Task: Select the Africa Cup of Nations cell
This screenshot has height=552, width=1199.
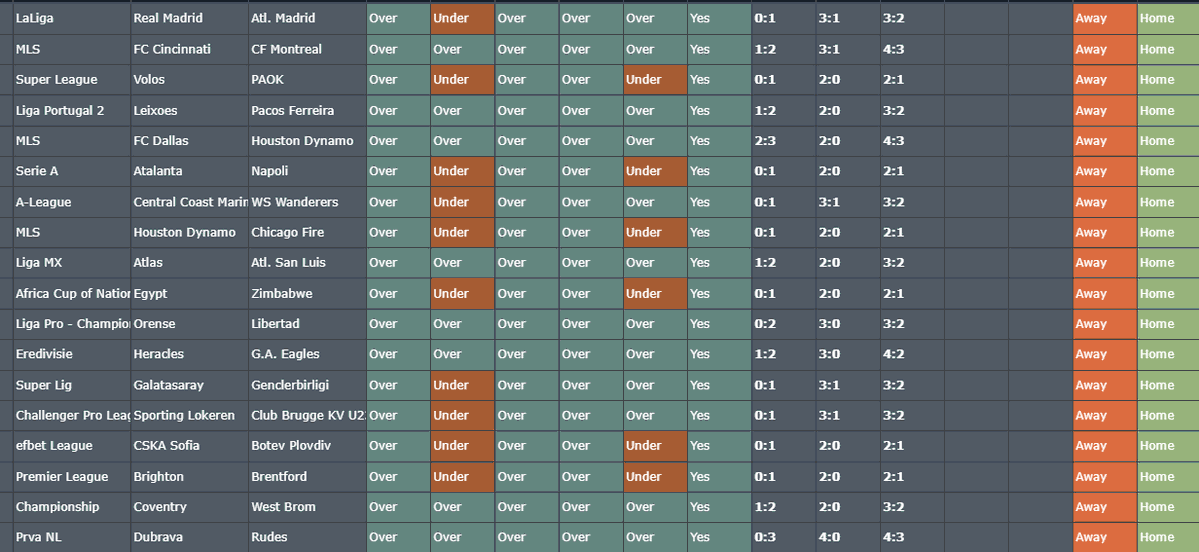Action: [72, 294]
